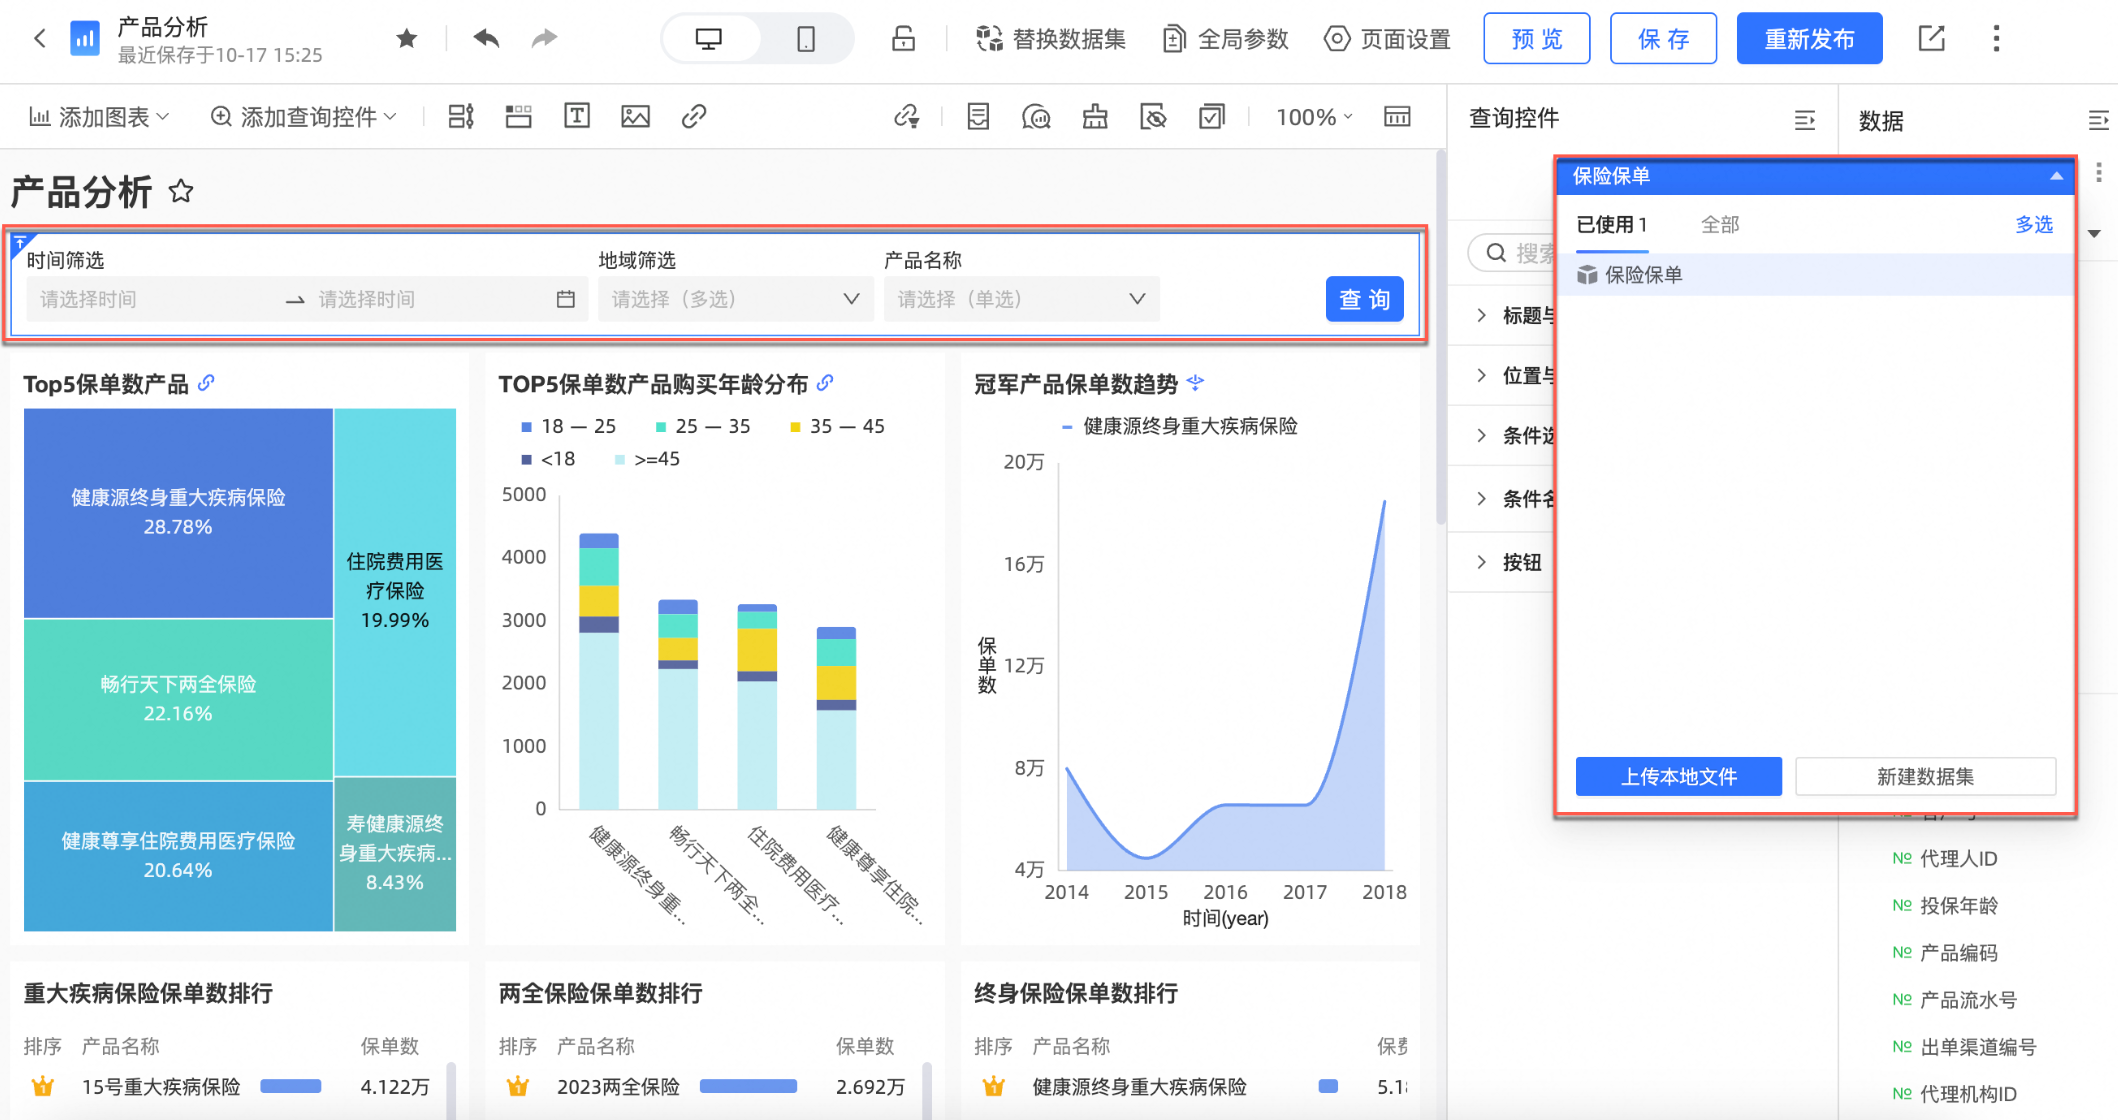
Task: Open the 产品名称 single-select dropdown
Action: (x=1021, y=299)
